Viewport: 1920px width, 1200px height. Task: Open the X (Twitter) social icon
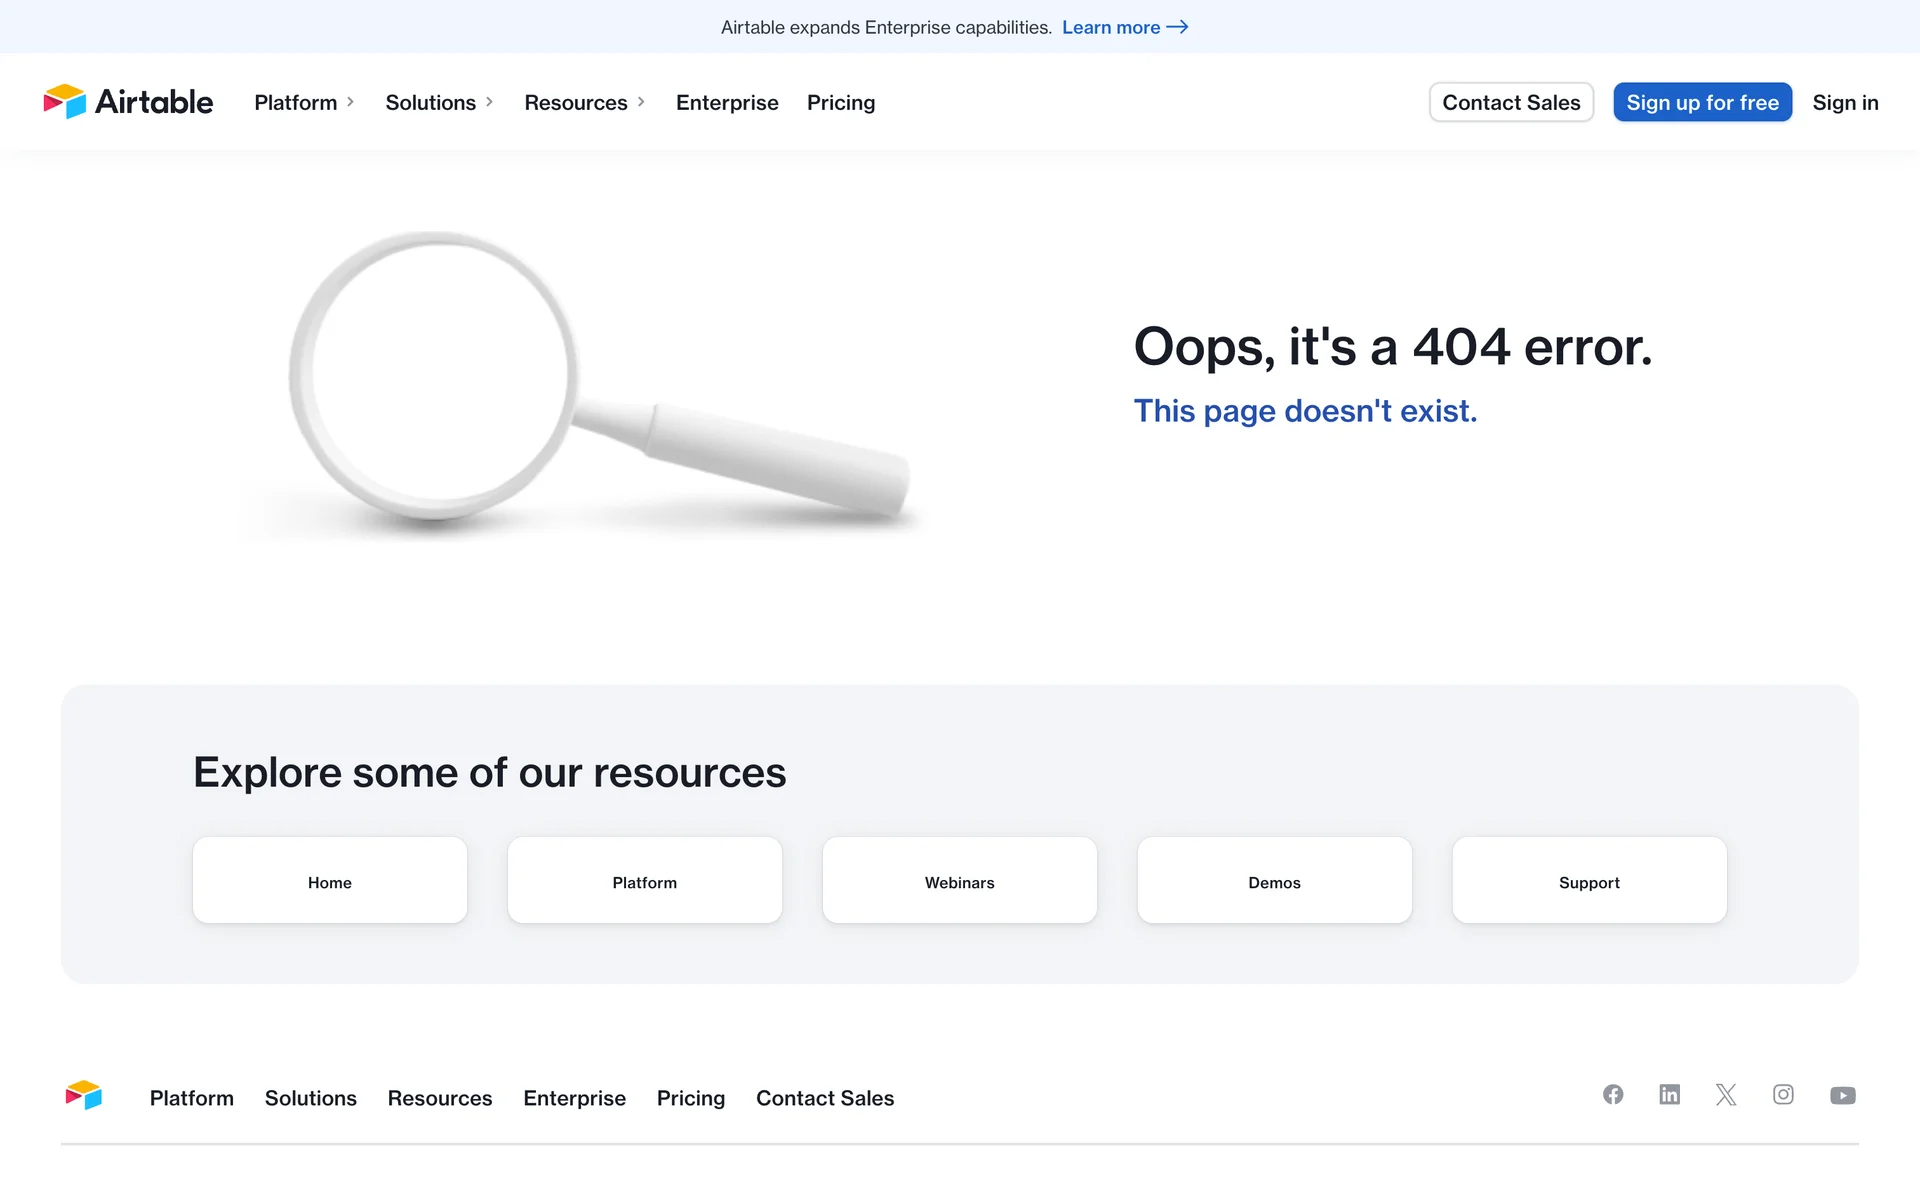pos(1726,1095)
